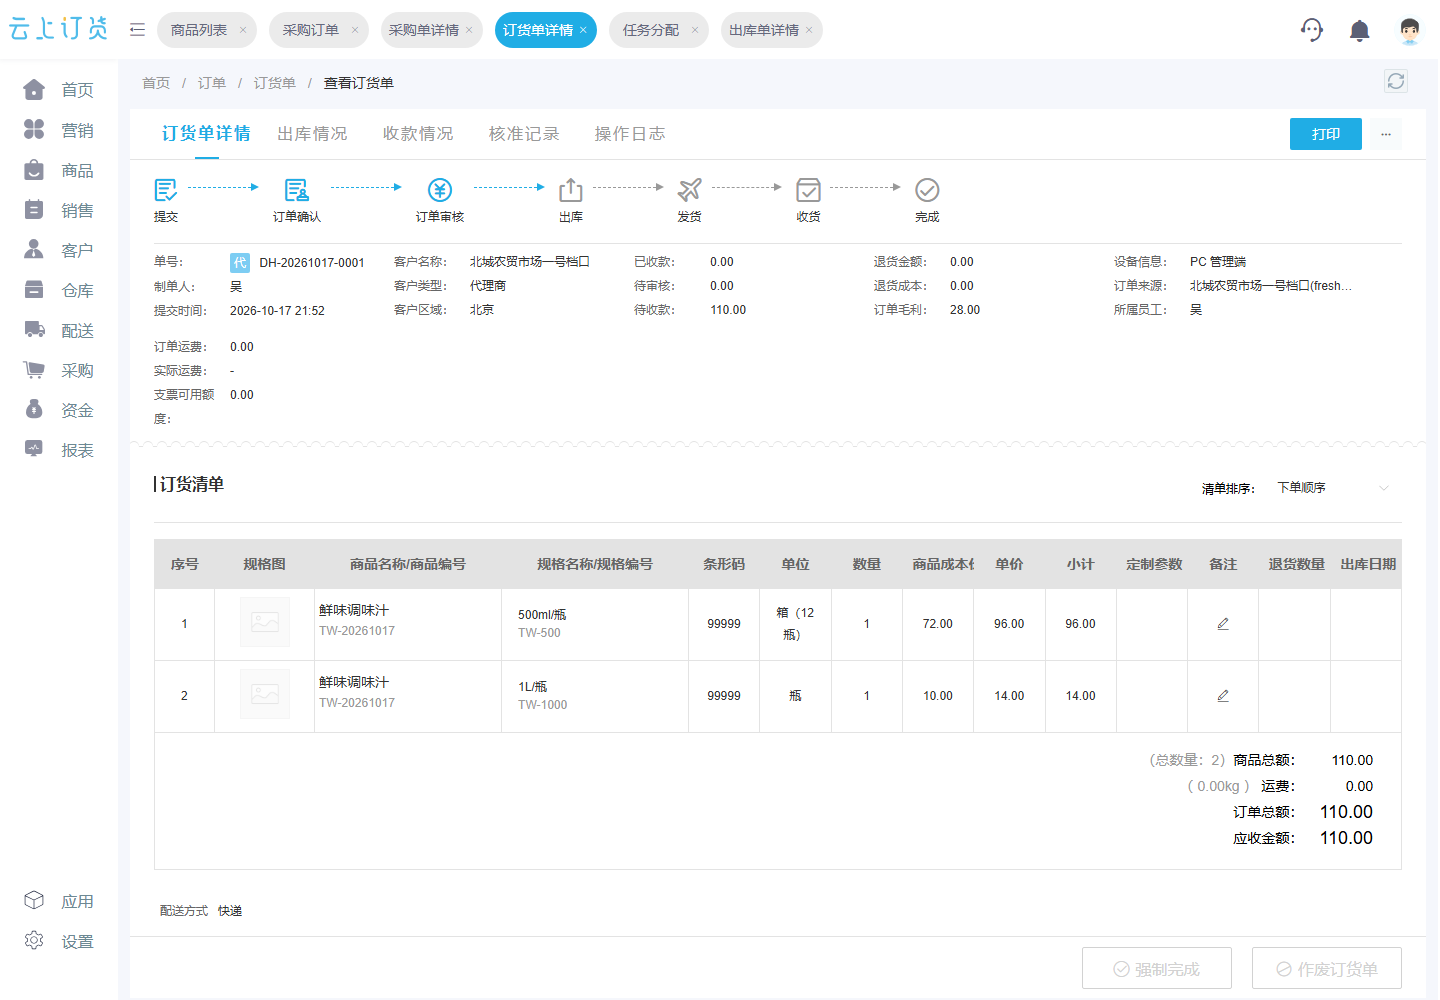Open the 配送 delivery sidebar section
This screenshot has width=1440, height=1000.
[59, 330]
